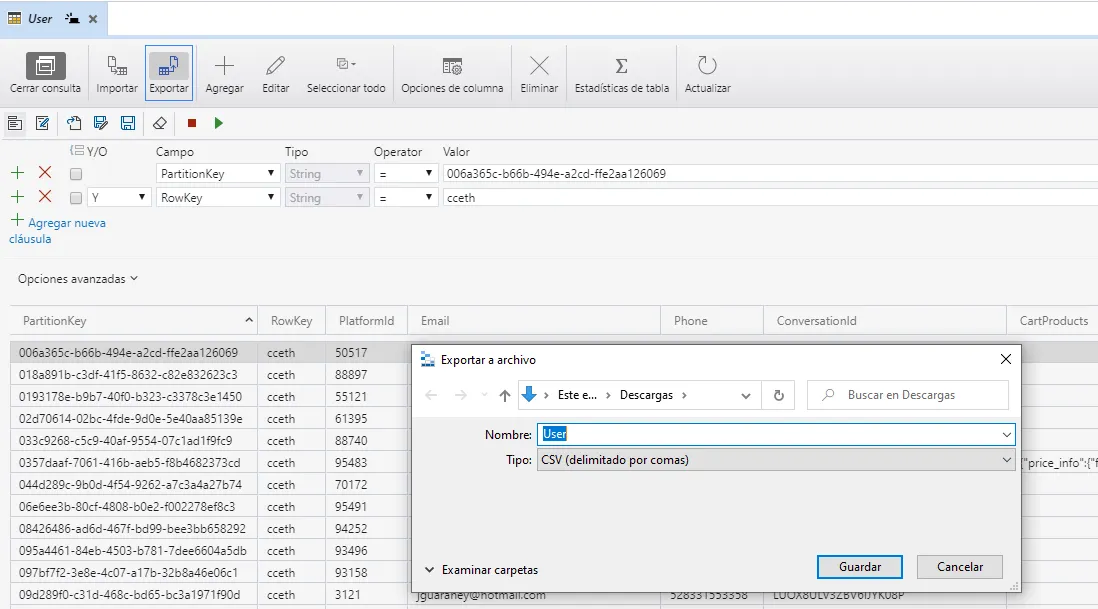Click the open query file icon
1098x609 pixels.
(x=74, y=123)
